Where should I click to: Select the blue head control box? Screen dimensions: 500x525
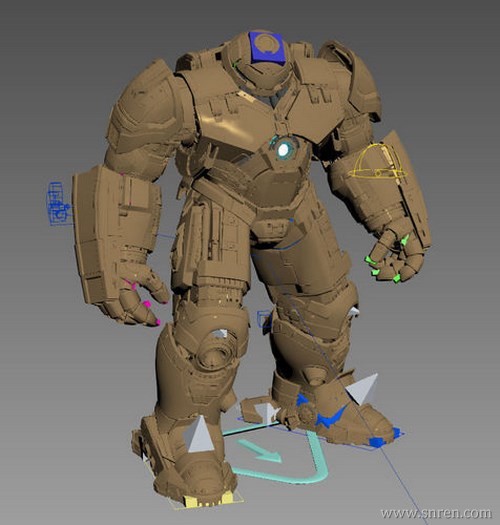[267, 48]
